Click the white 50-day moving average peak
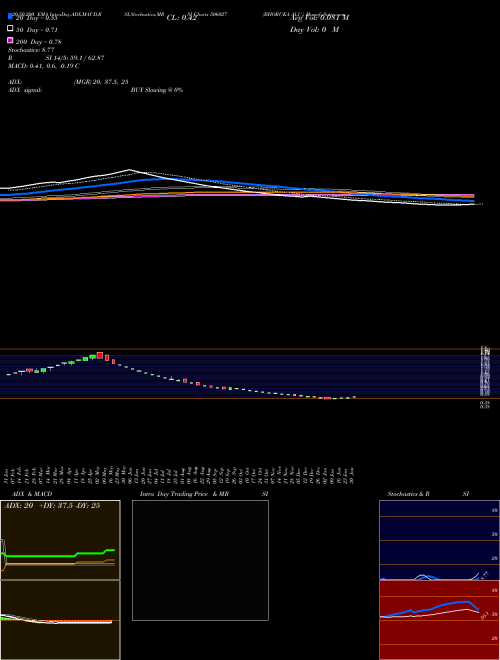500x660 pixels. click(x=129, y=170)
